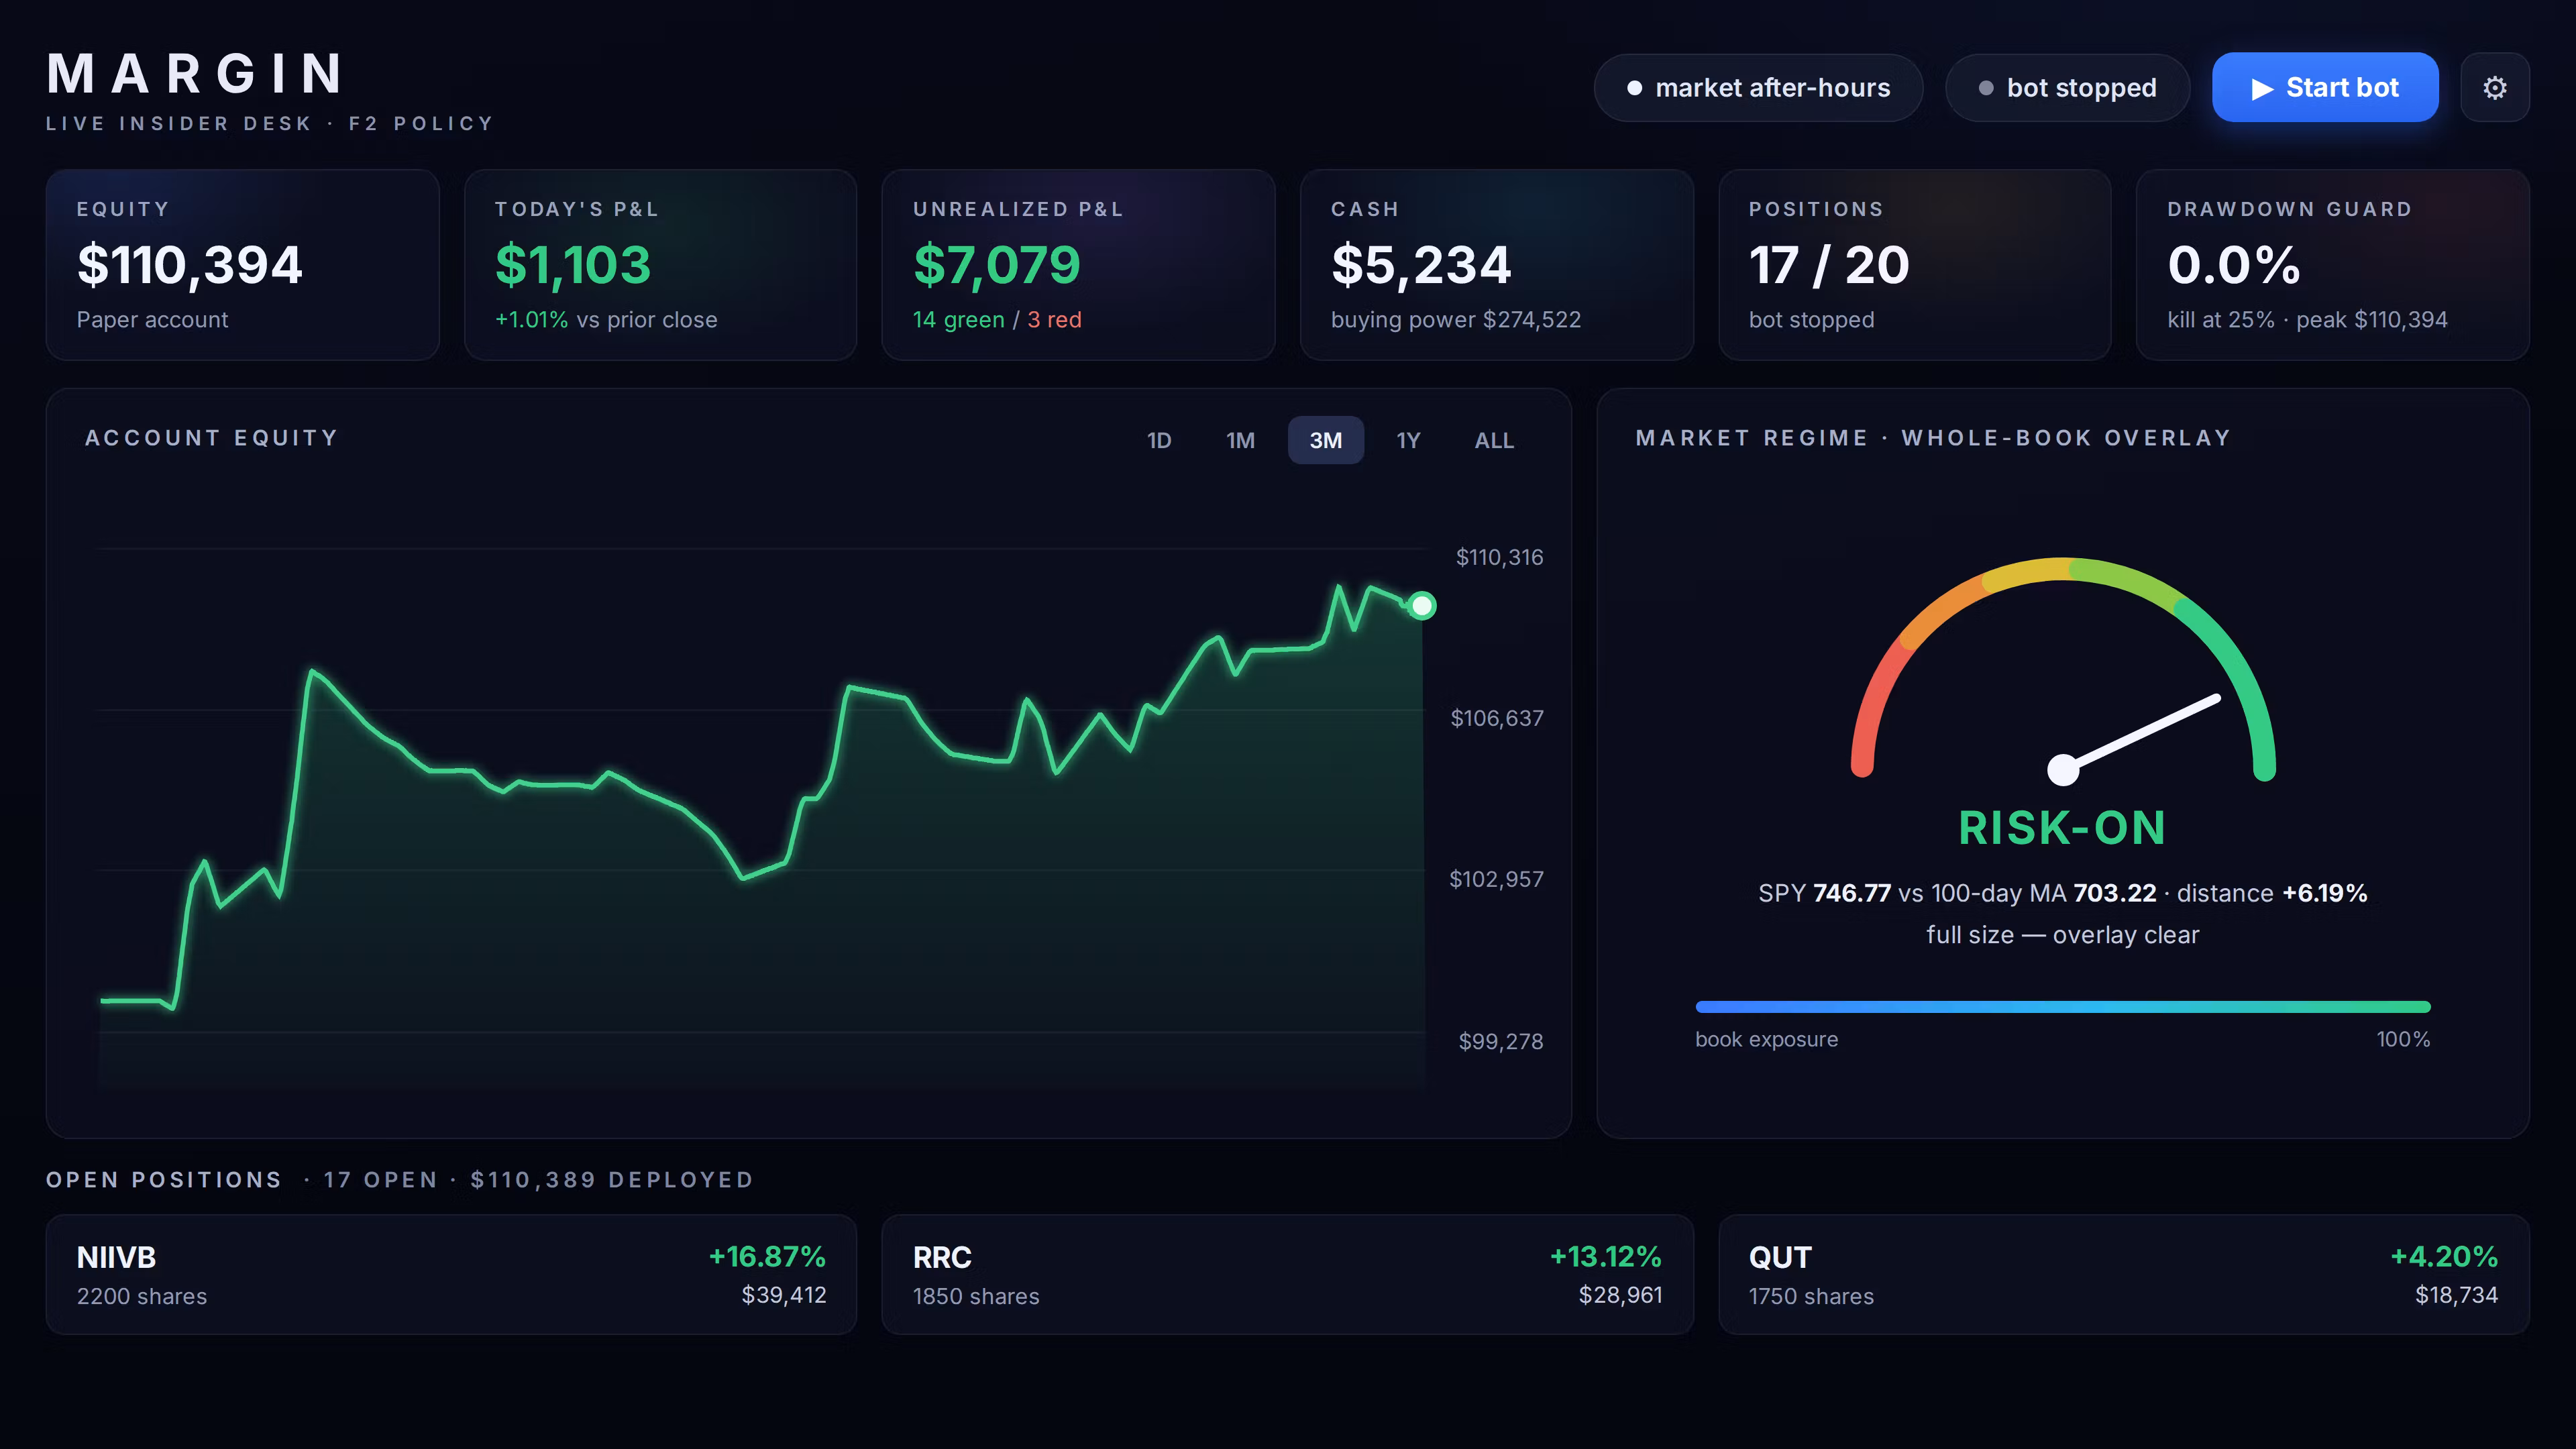Click the Today's P&L card
The image size is (2576, 1449).
pos(660,265)
